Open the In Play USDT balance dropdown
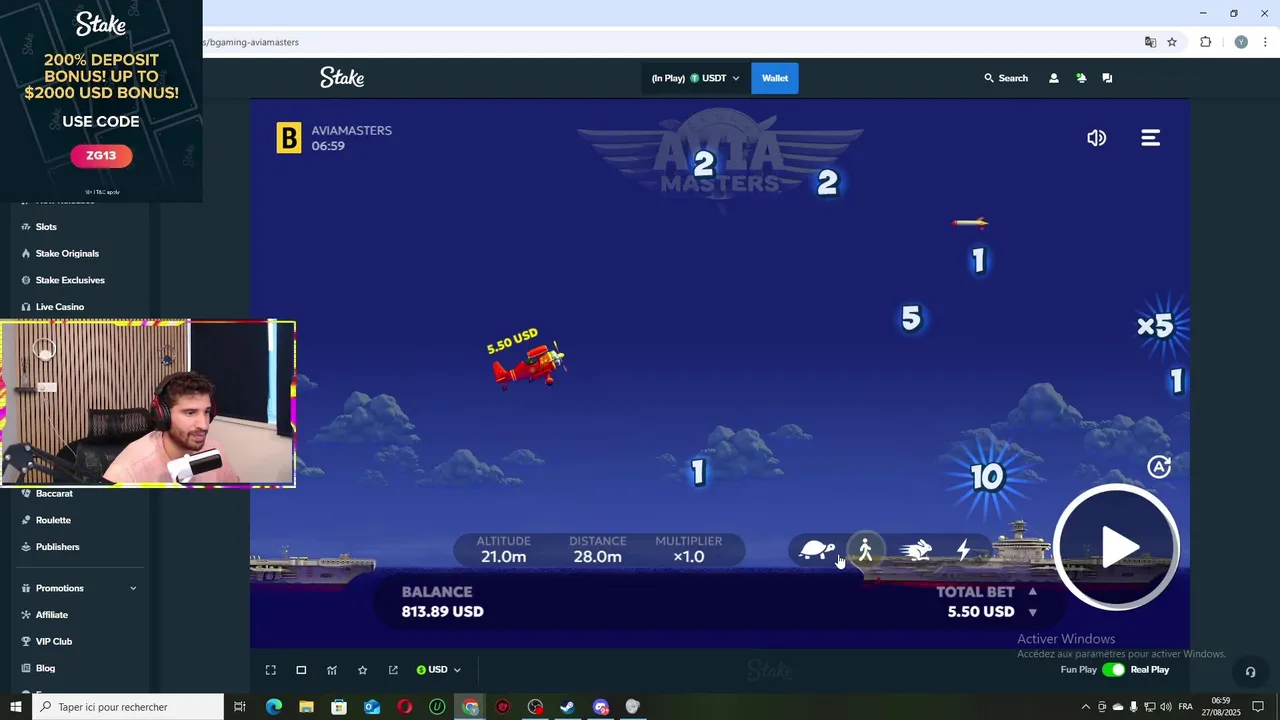Image resolution: width=1280 pixels, height=720 pixels. (695, 78)
